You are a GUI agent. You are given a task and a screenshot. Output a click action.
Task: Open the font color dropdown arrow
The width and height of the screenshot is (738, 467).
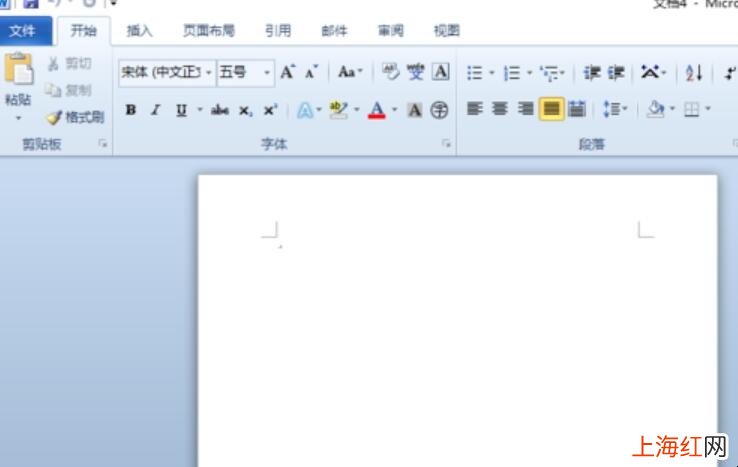pyautogui.click(x=394, y=110)
